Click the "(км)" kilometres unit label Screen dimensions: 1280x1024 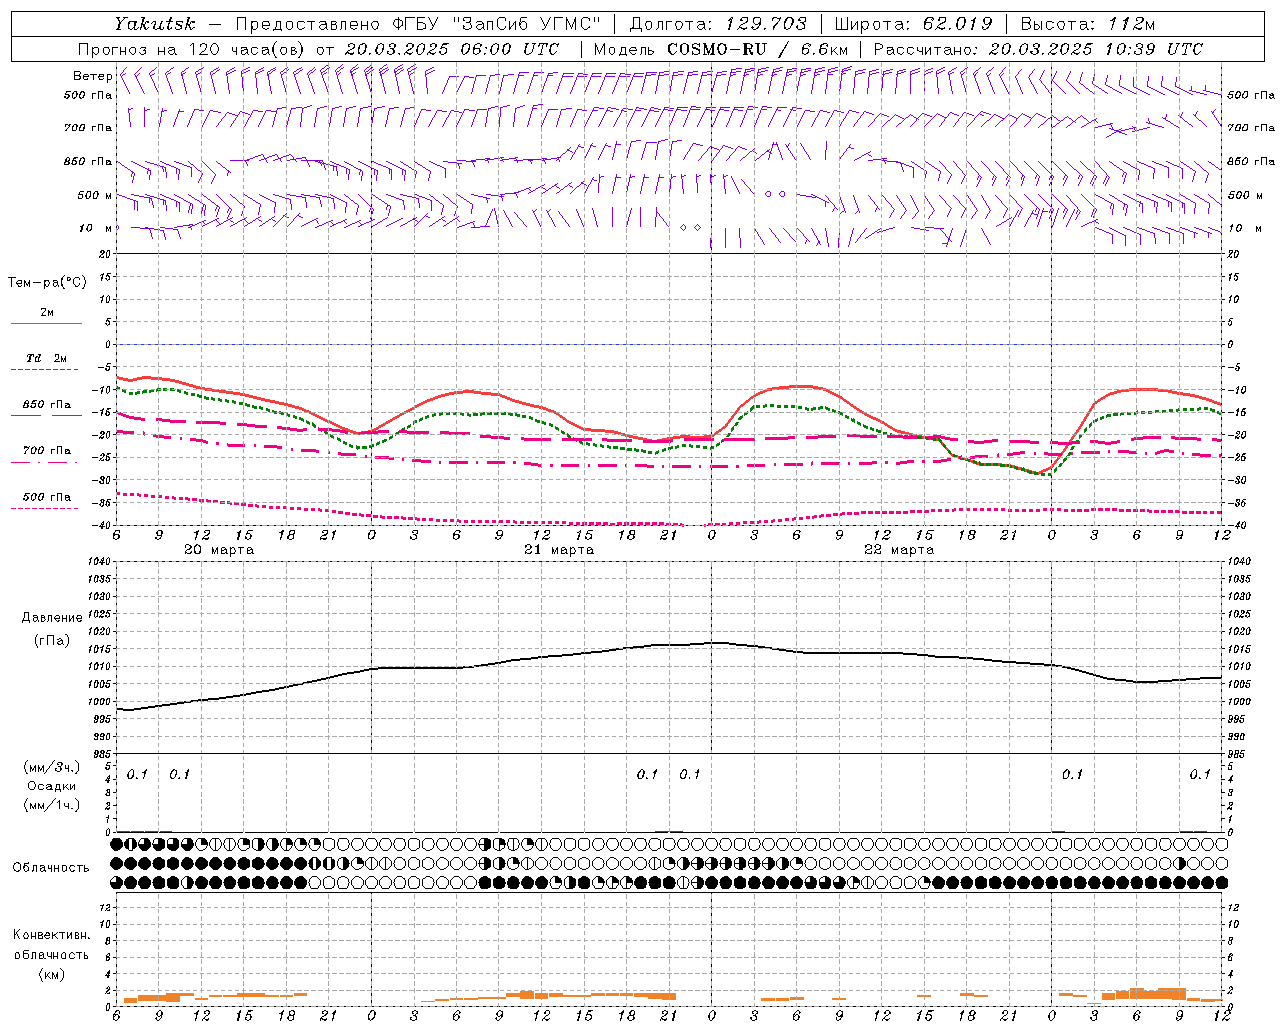point(52,974)
